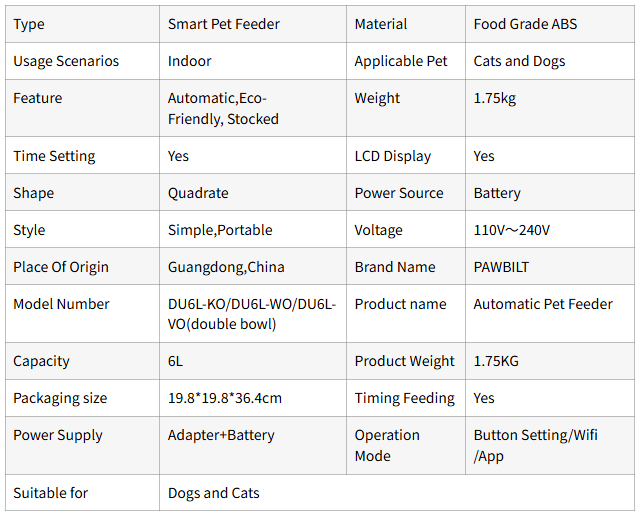The width and height of the screenshot is (642, 517).
Task: Click the 'Simple,Portable' style value
Action: tap(220, 230)
